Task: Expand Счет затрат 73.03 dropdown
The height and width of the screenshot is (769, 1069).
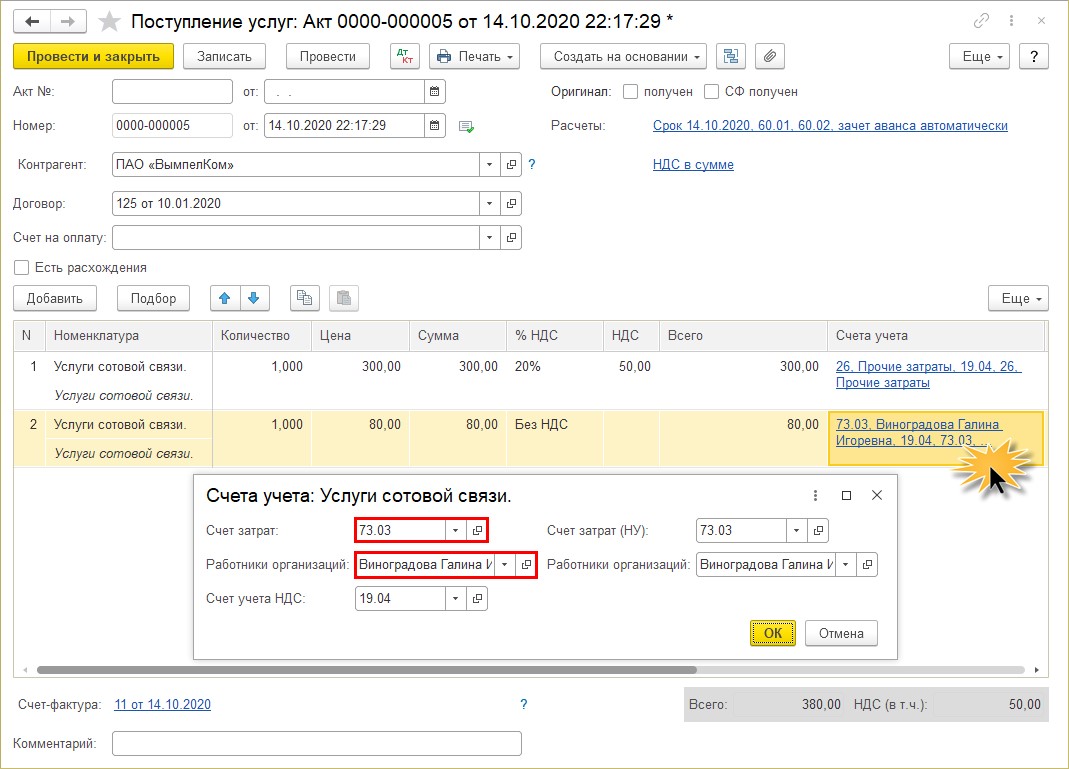Action: coord(455,530)
